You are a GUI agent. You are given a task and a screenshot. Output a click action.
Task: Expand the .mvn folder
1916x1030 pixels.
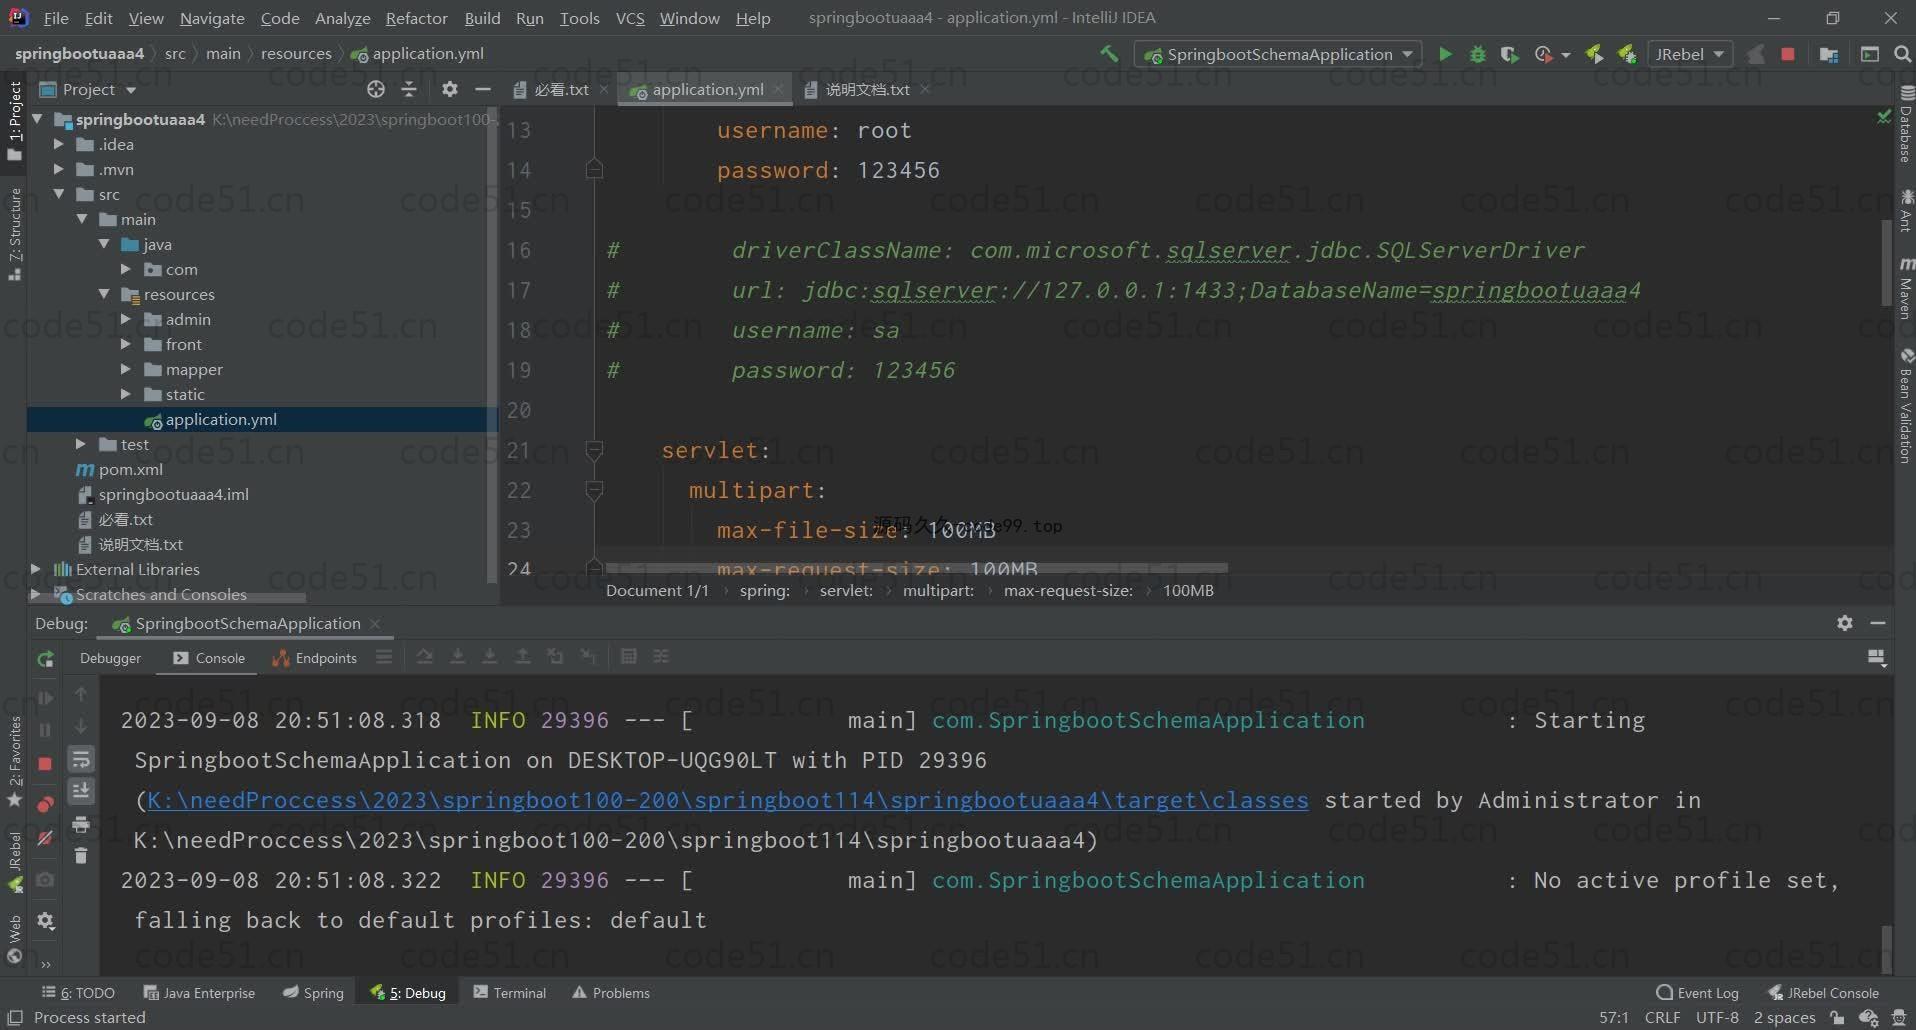click(59, 169)
